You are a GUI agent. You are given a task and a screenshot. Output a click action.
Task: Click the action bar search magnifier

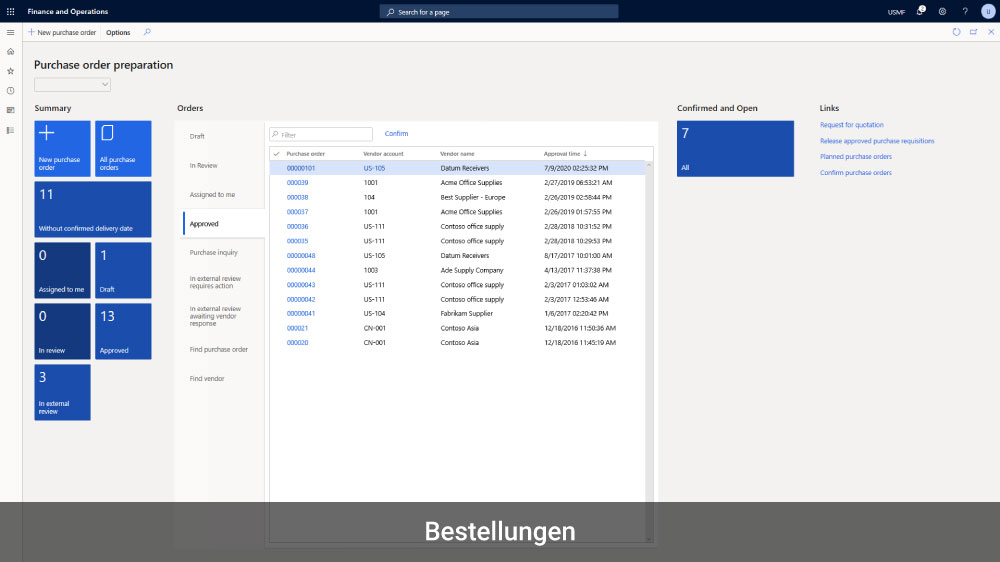tap(147, 32)
